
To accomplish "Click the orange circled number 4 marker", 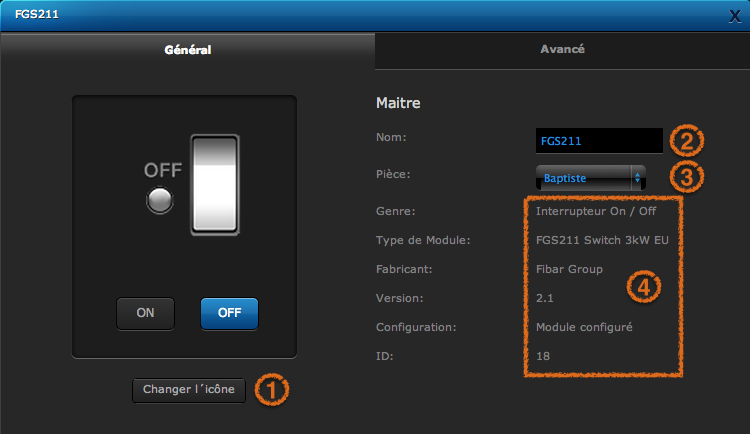I will [644, 287].
